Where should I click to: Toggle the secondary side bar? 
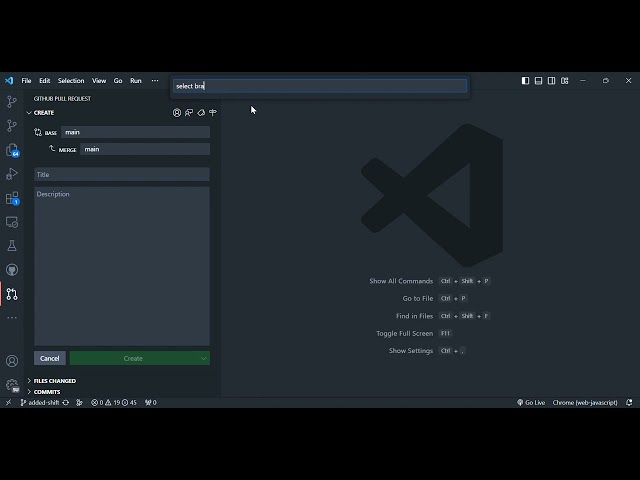tap(551, 81)
